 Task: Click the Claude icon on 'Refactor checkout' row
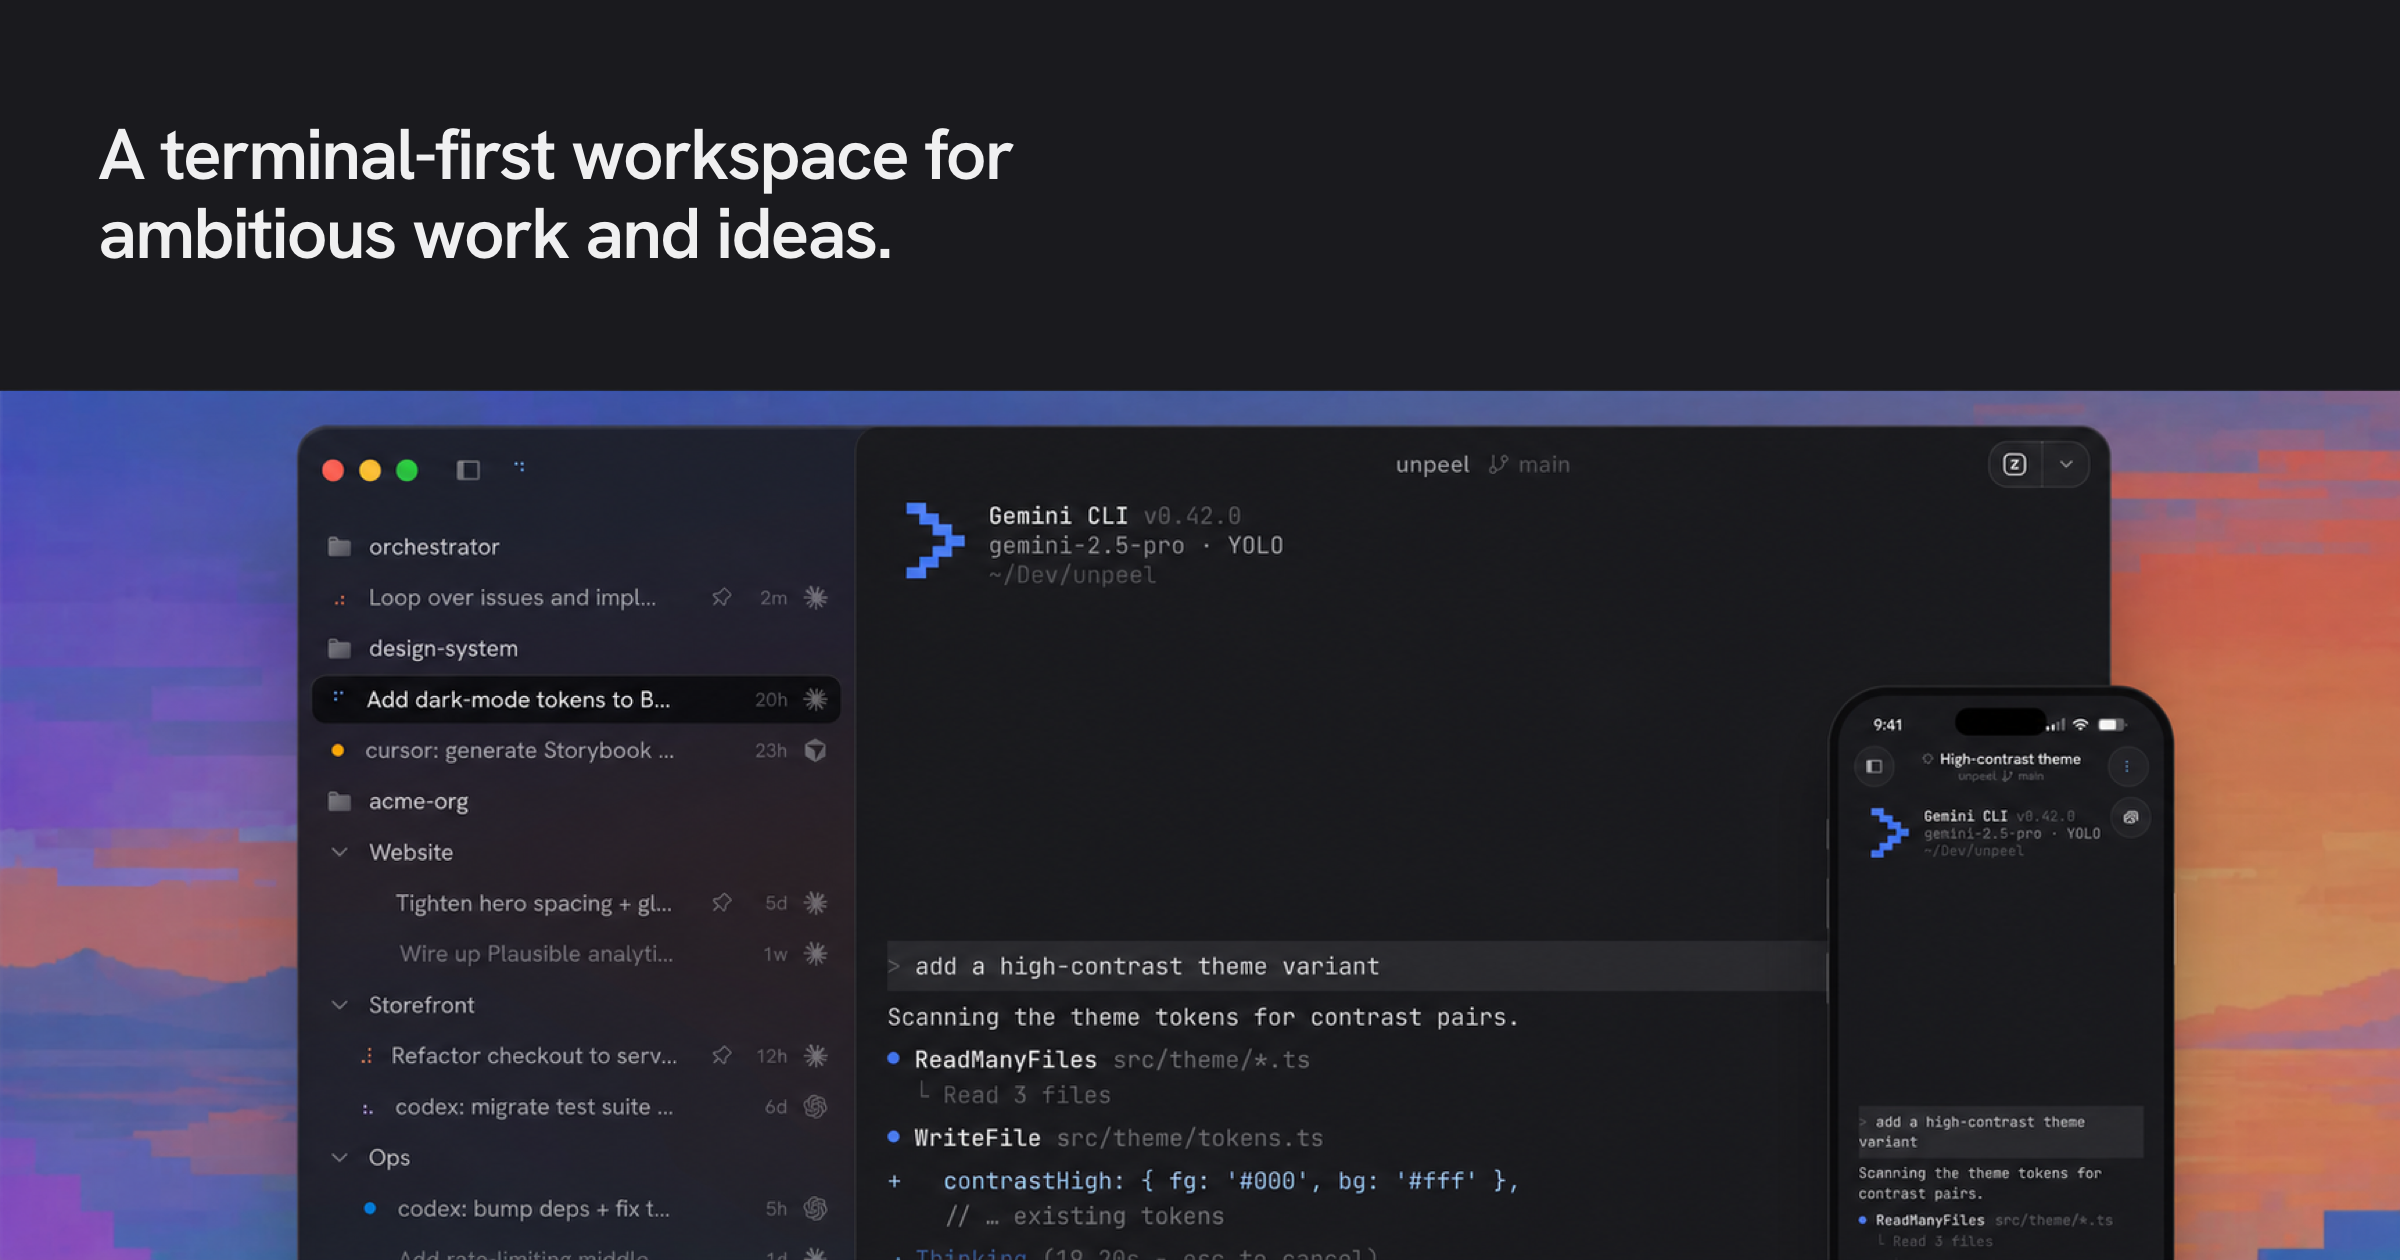click(816, 1056)
